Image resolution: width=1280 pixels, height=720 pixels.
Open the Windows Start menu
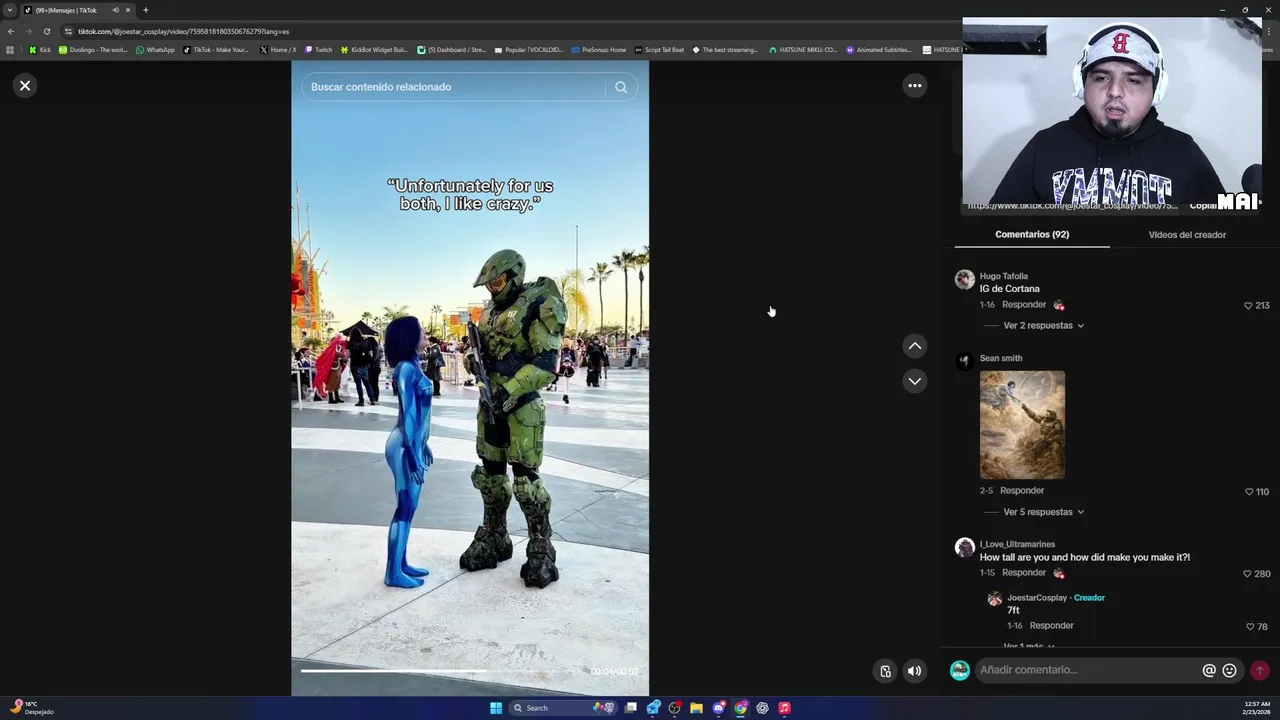[496, 708]
